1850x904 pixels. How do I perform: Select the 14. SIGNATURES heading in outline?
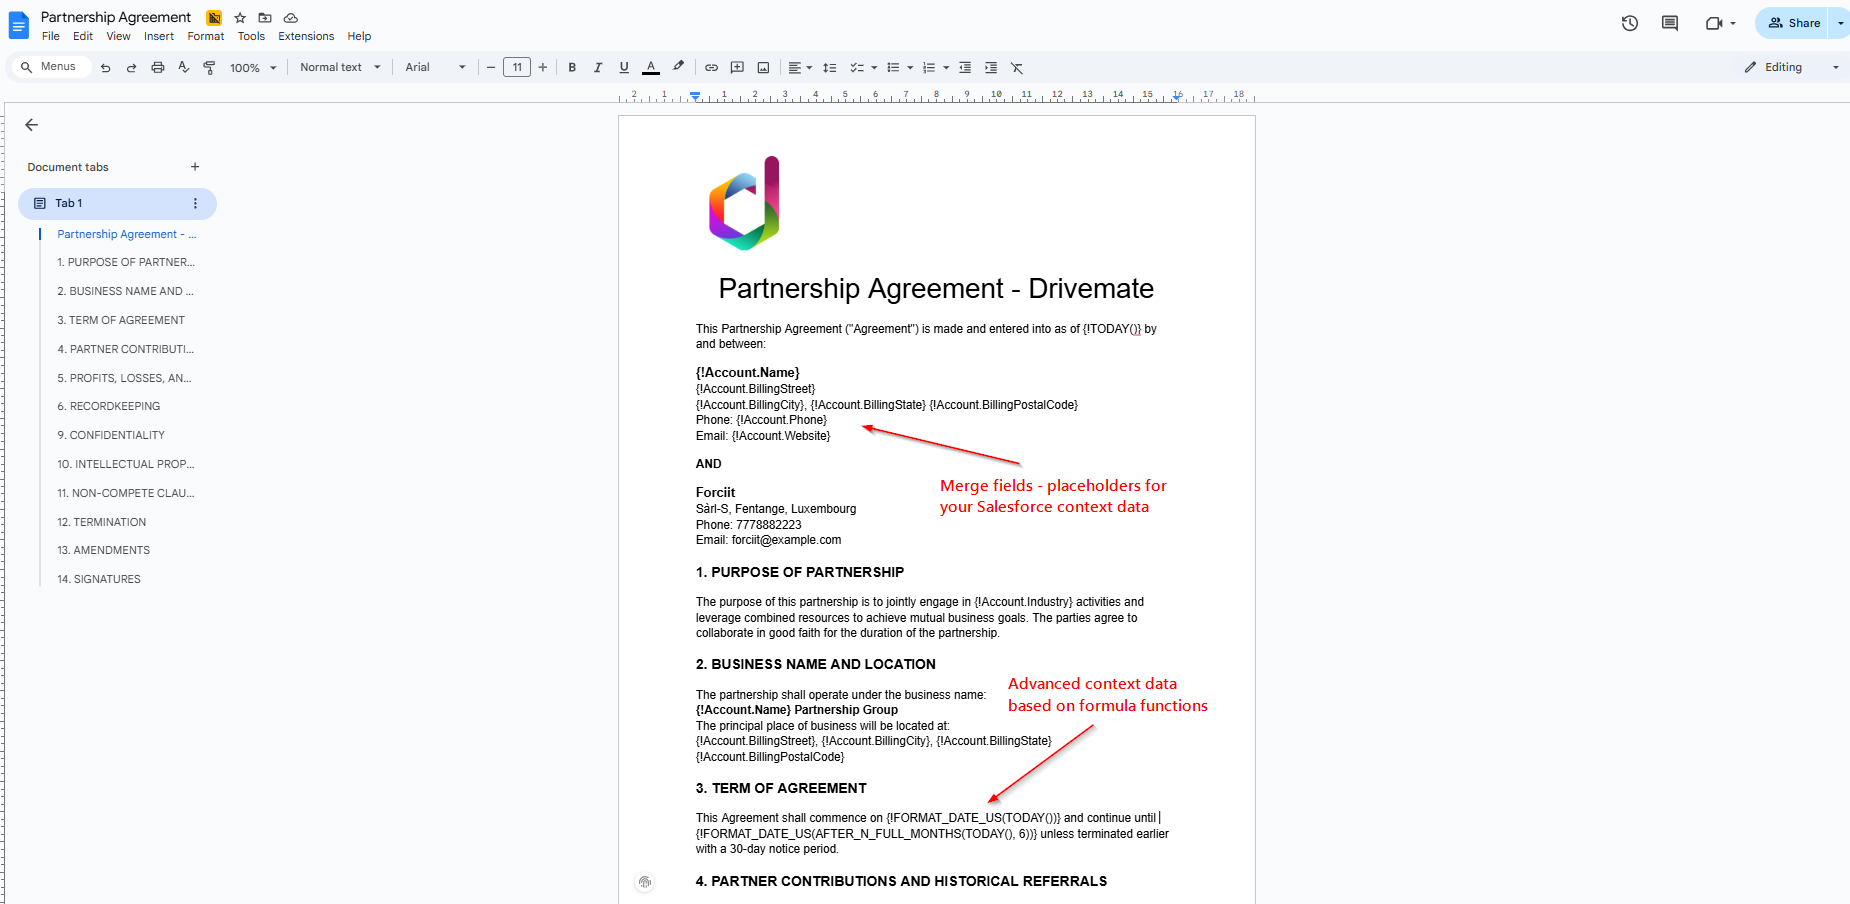pos(99,578)
